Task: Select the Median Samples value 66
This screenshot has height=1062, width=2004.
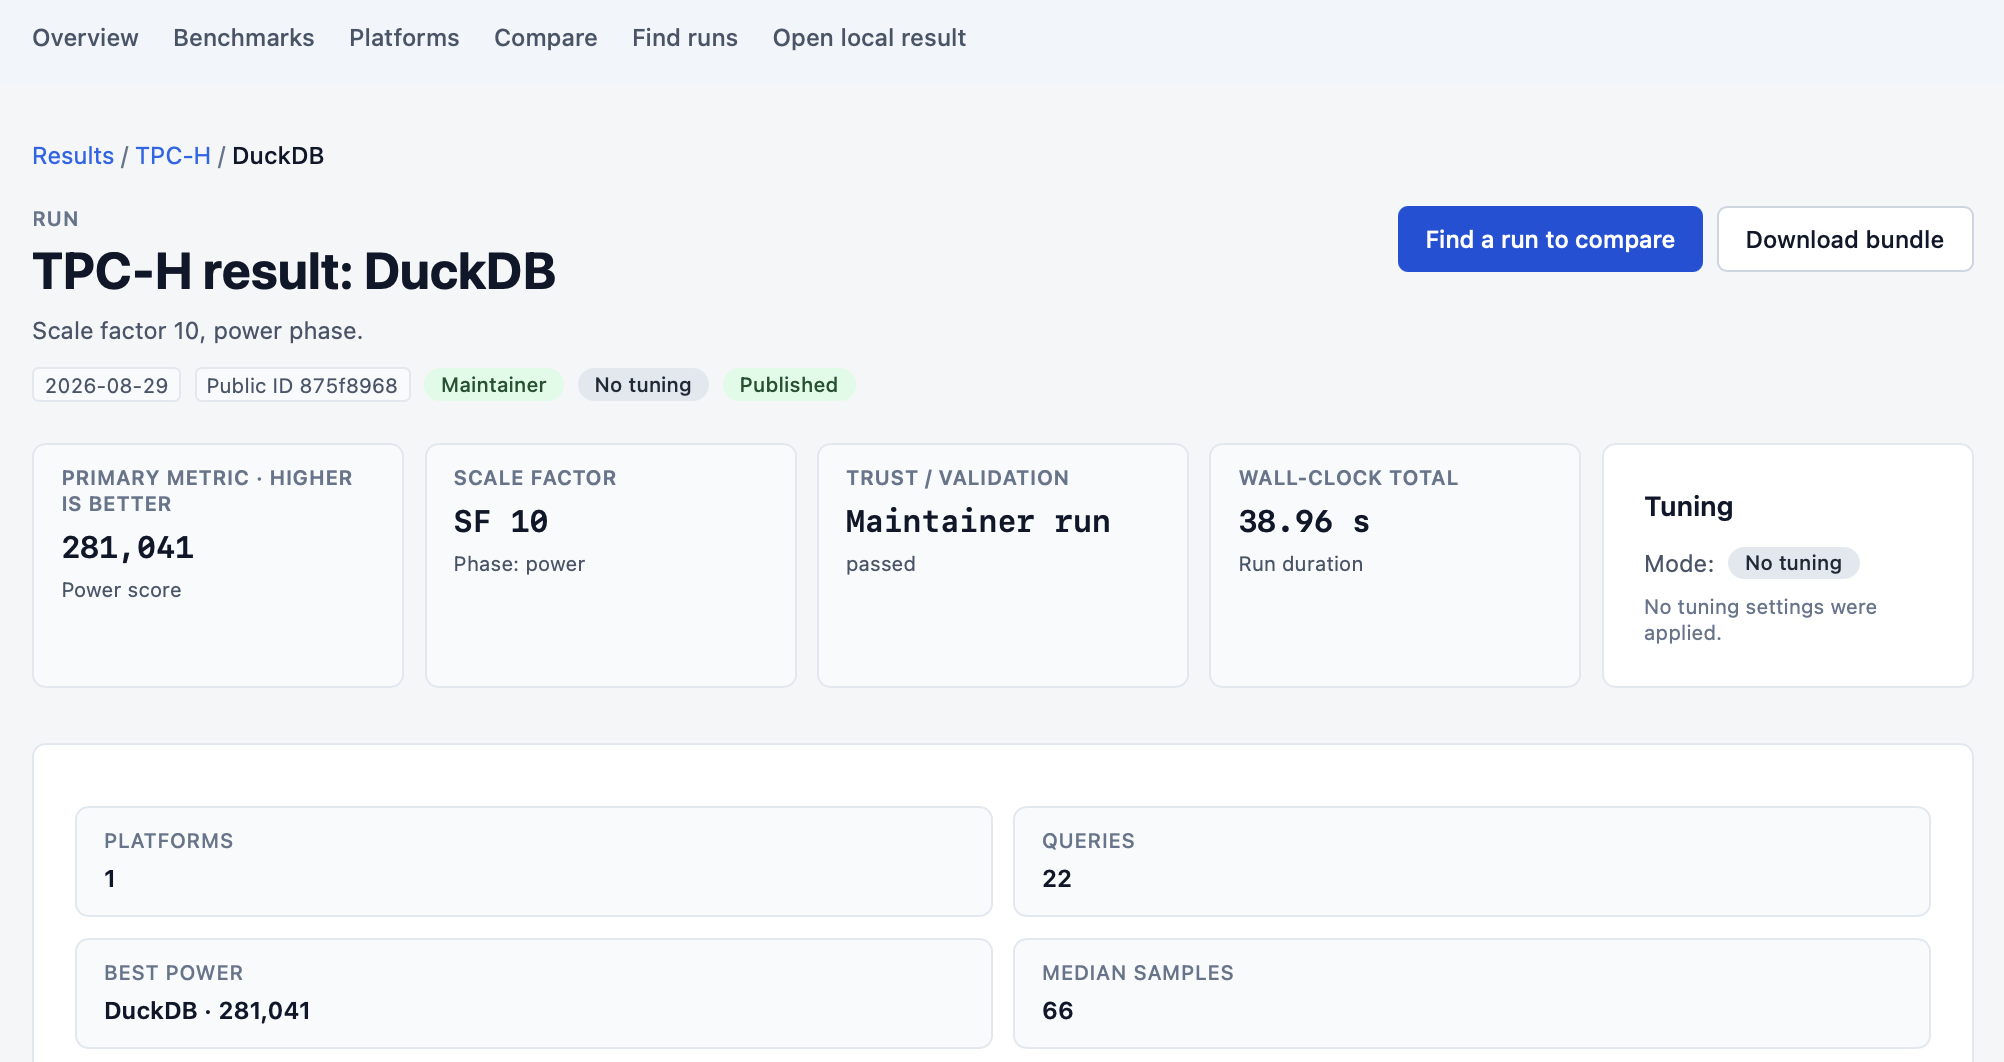Action: pos(1058,1011)
